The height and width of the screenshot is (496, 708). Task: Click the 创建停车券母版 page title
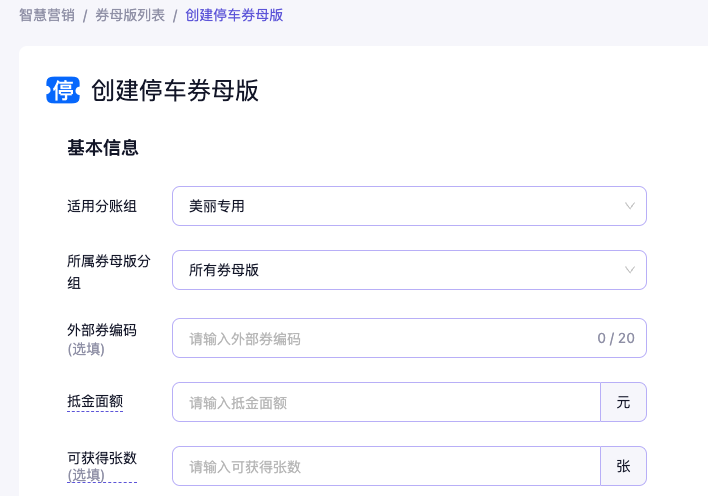click(175, 90)
